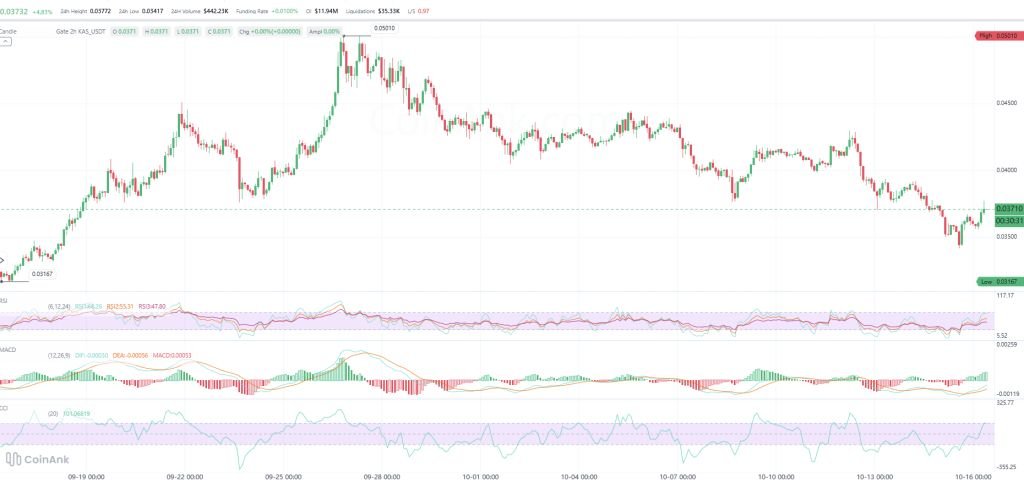Viewport: 1024px width, 484px height.
Task: Click the DIF:-0.00030 legend value
Action: point(93,355)
